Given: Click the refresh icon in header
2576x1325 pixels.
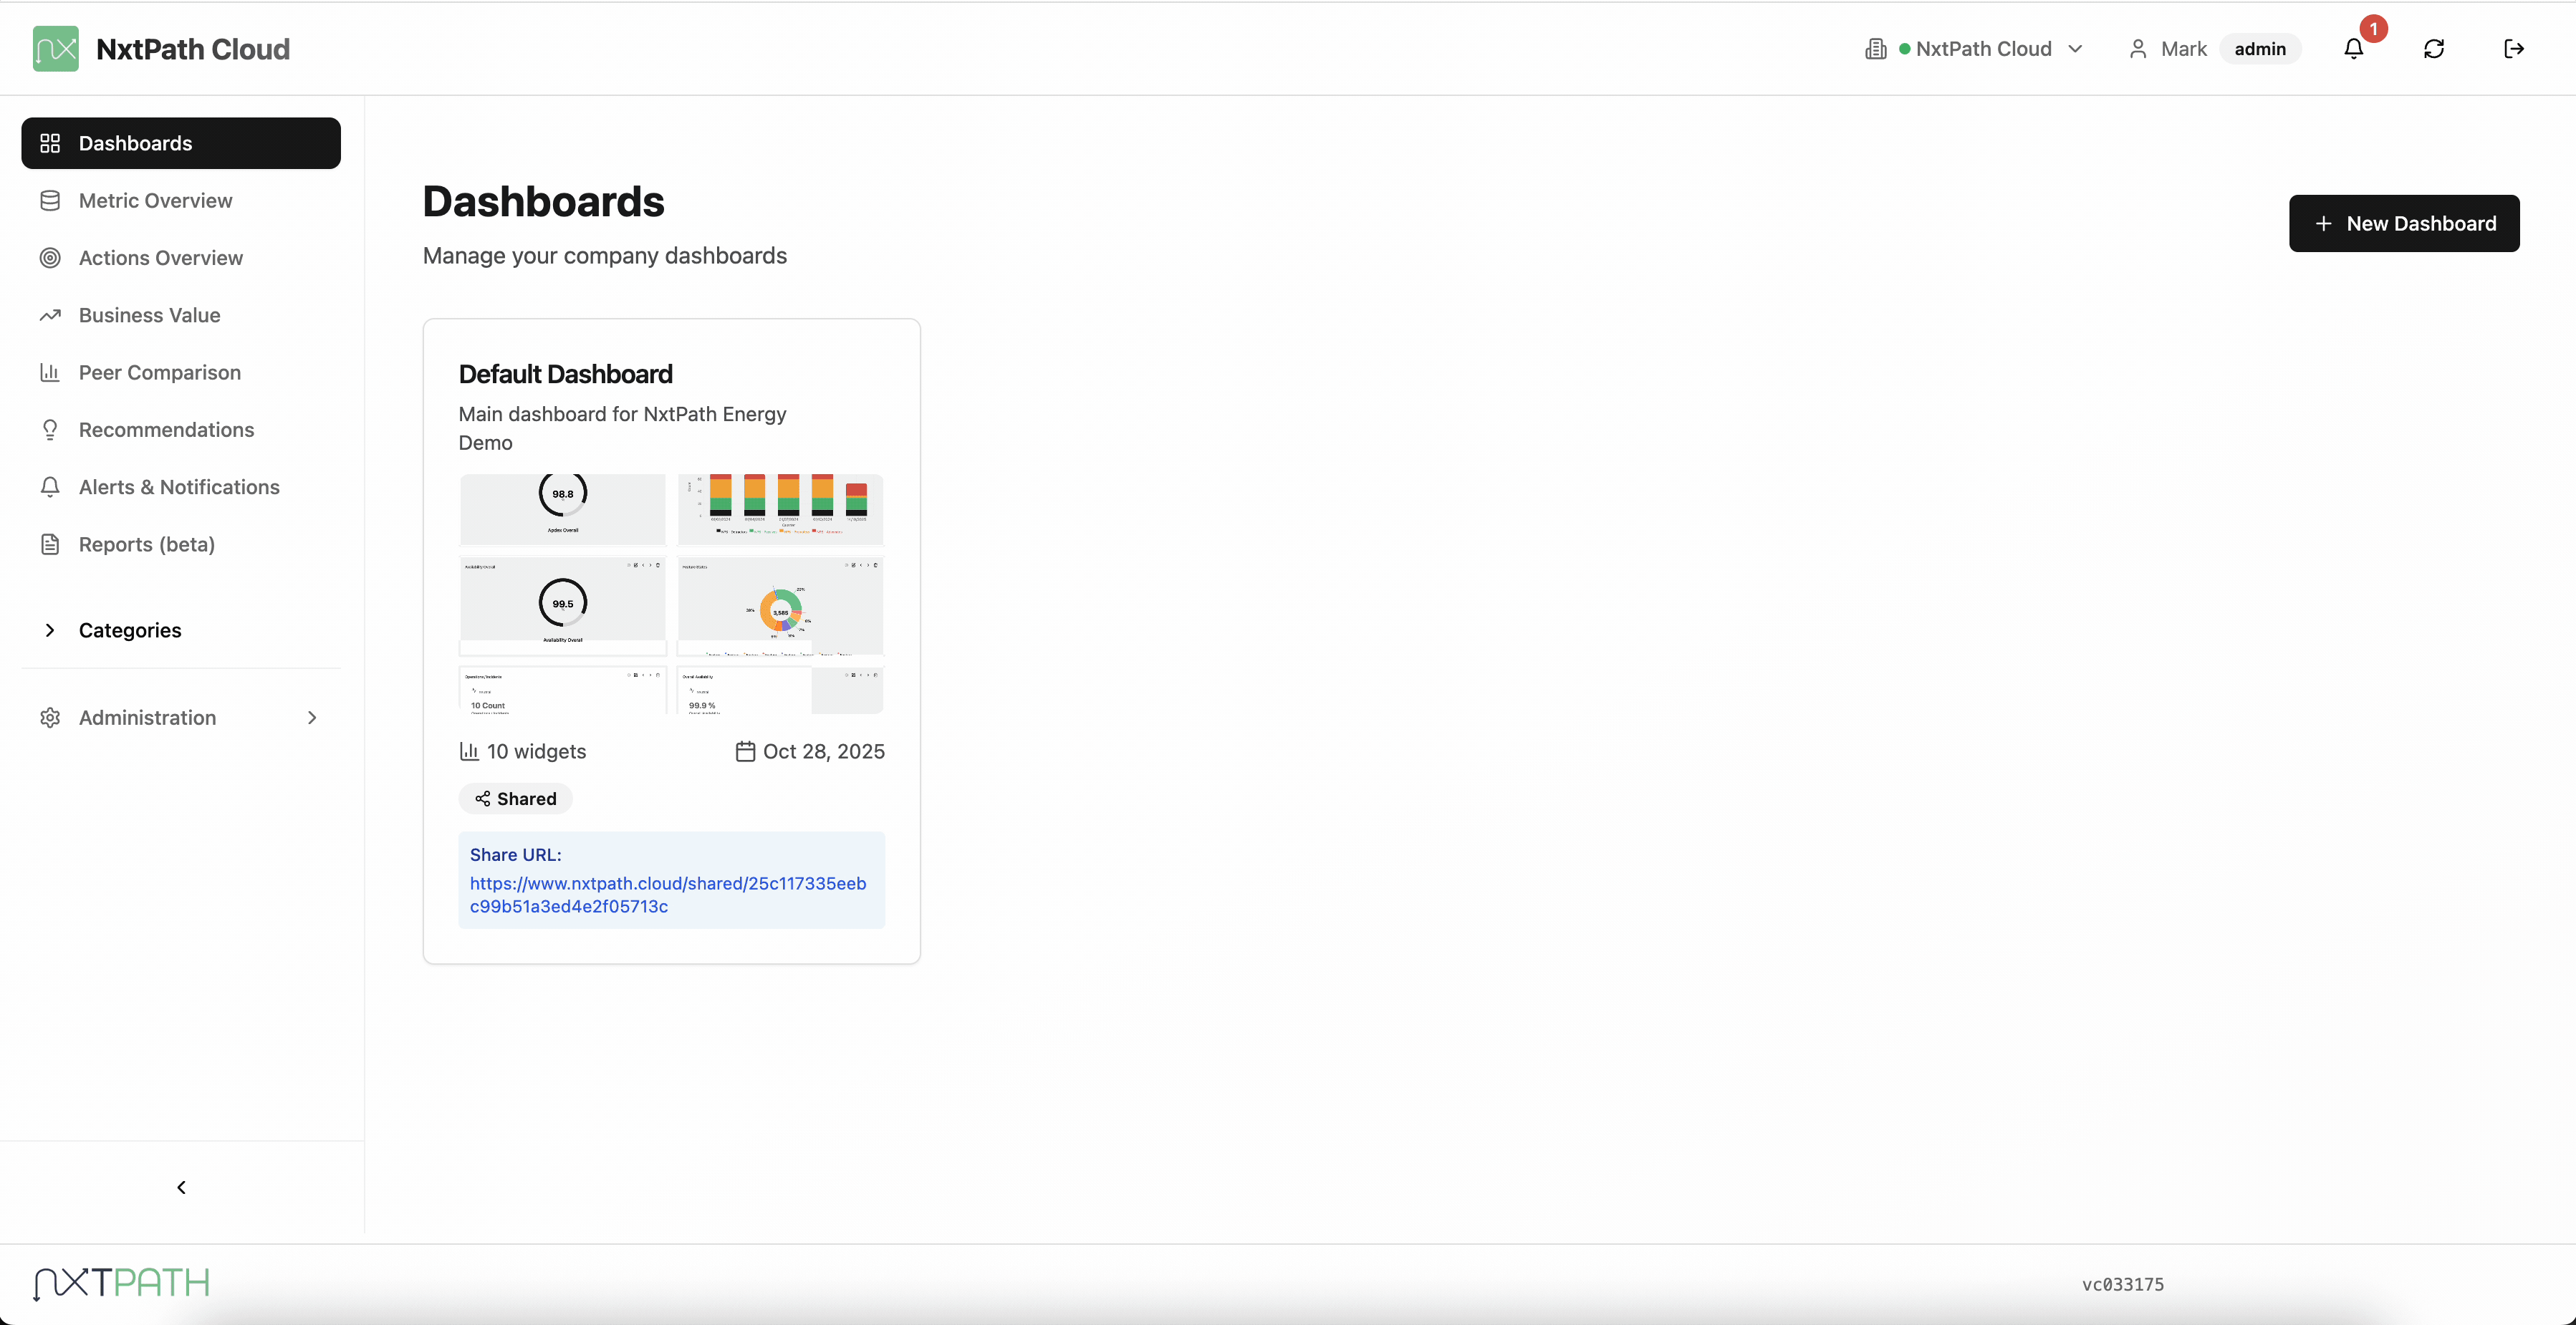Looking at the screenshot, I should (x=2434, y=49).
